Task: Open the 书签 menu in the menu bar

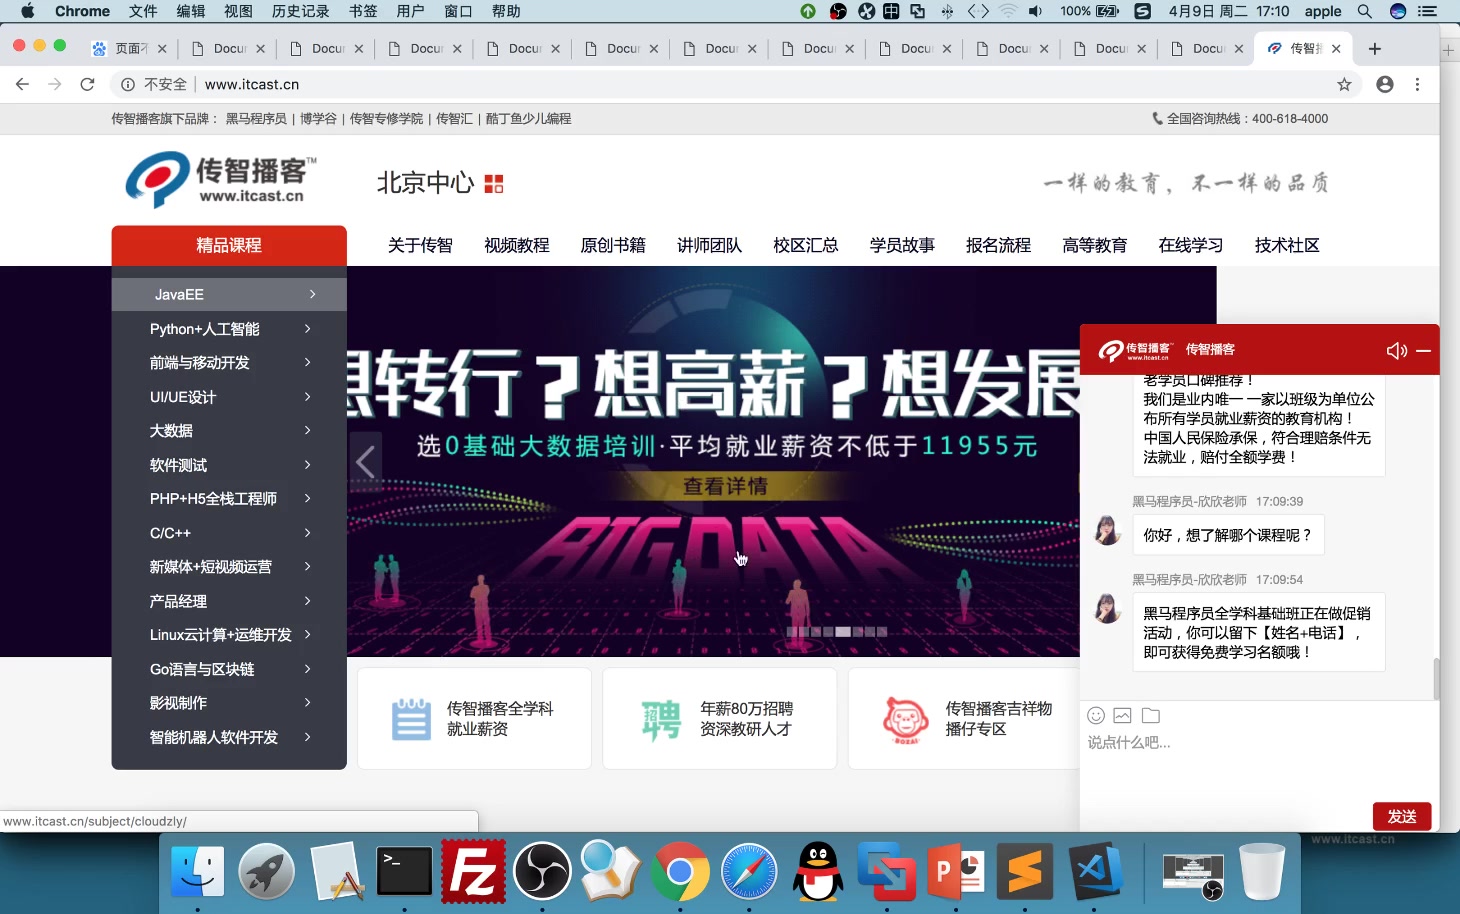Action: 362,11
